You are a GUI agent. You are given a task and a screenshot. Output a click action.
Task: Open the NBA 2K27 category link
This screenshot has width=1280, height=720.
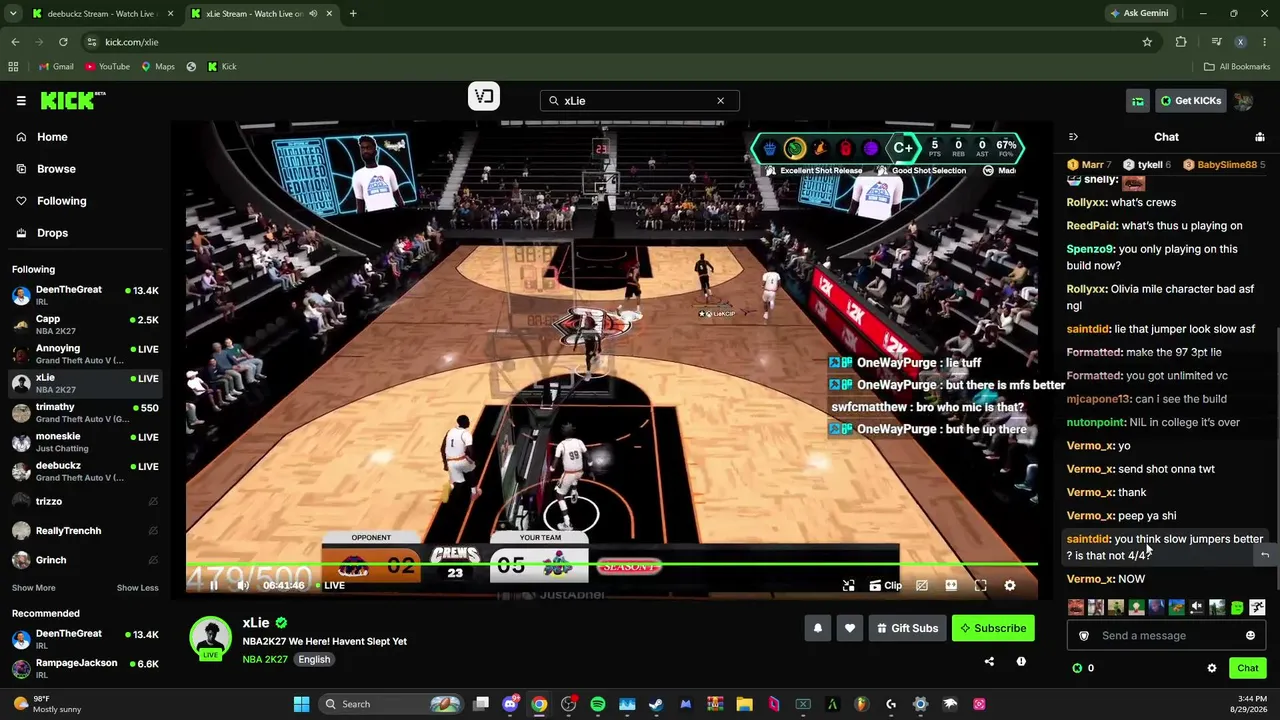(264, 659)
